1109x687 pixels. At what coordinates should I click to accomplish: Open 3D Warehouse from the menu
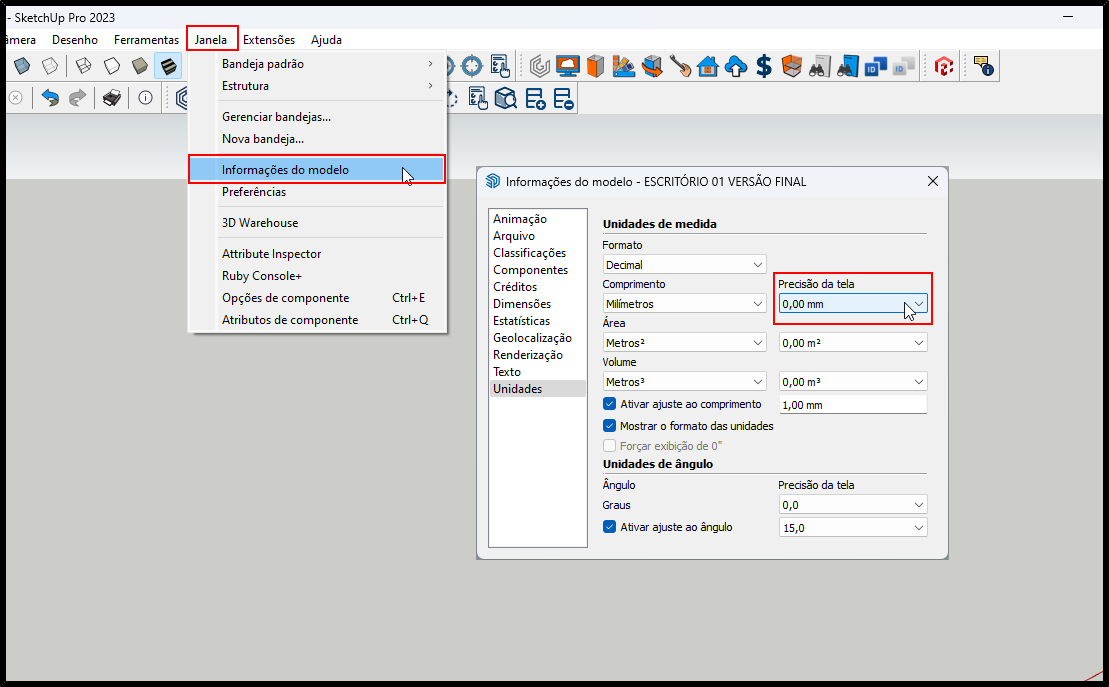pyautogui.click(x=317, y=223)
